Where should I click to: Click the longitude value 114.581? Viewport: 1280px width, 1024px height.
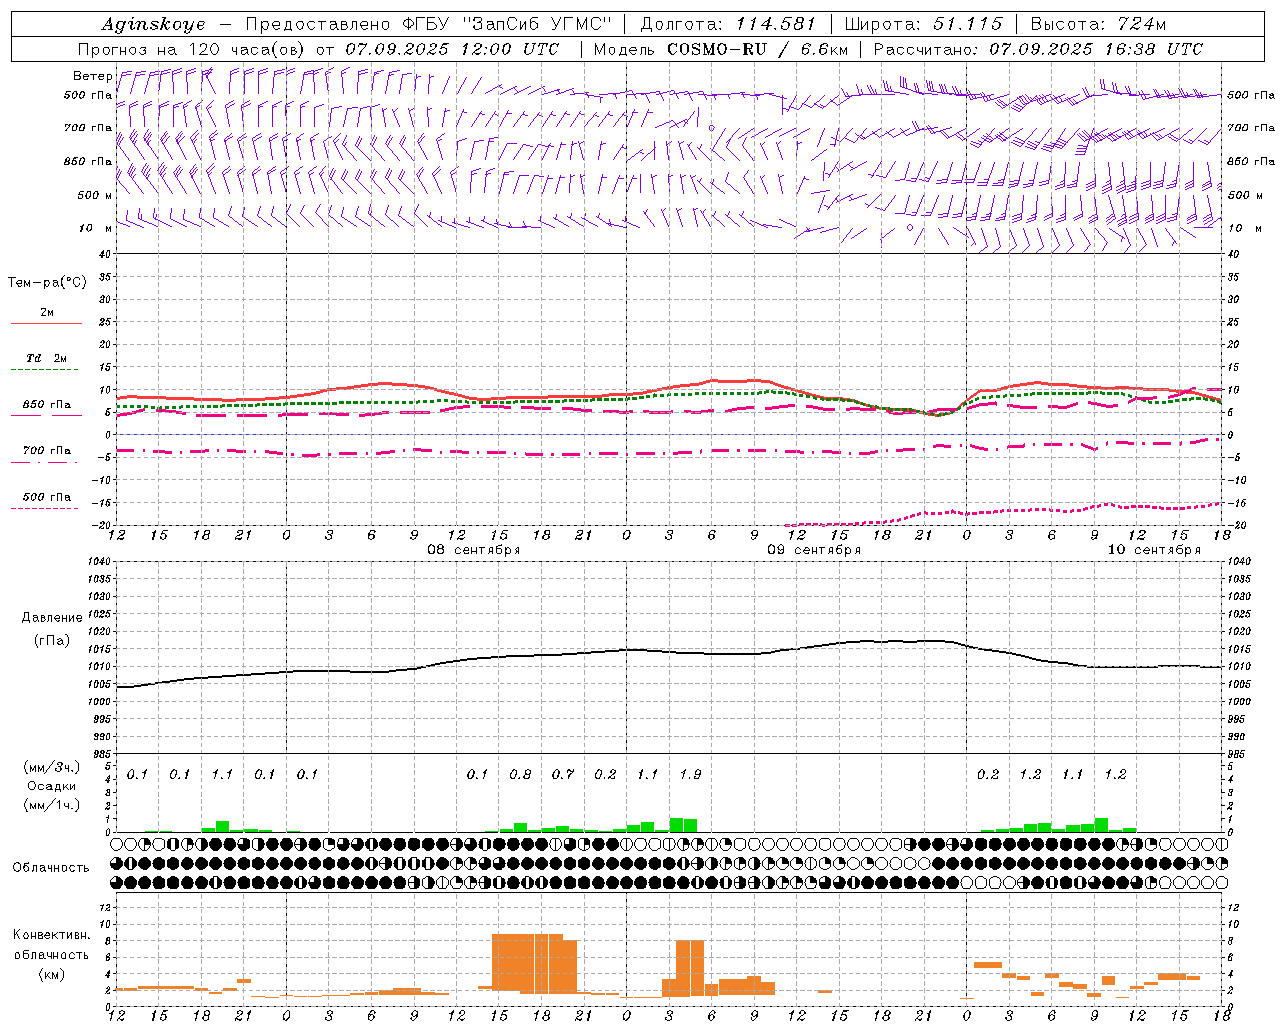[x=776, y=24]
